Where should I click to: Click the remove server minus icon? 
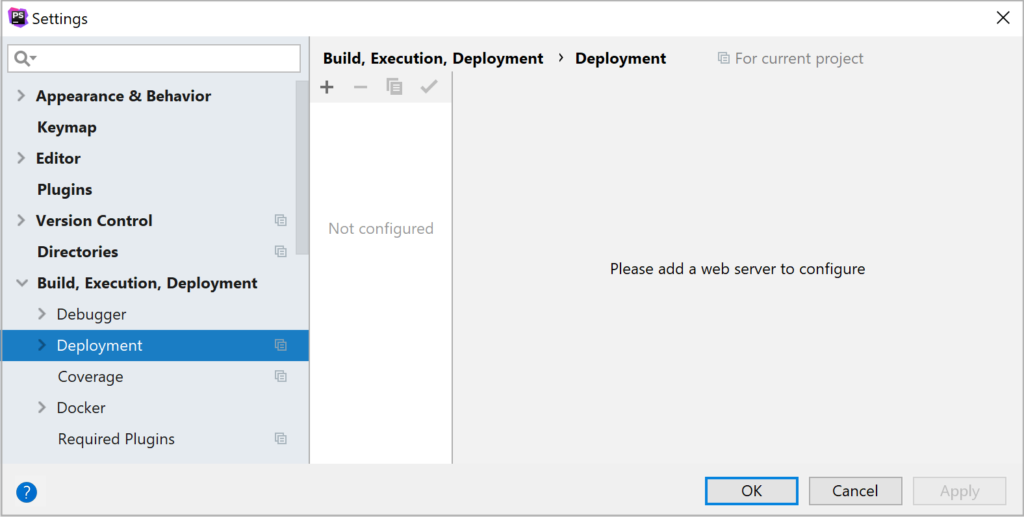(x=360, y=87)
